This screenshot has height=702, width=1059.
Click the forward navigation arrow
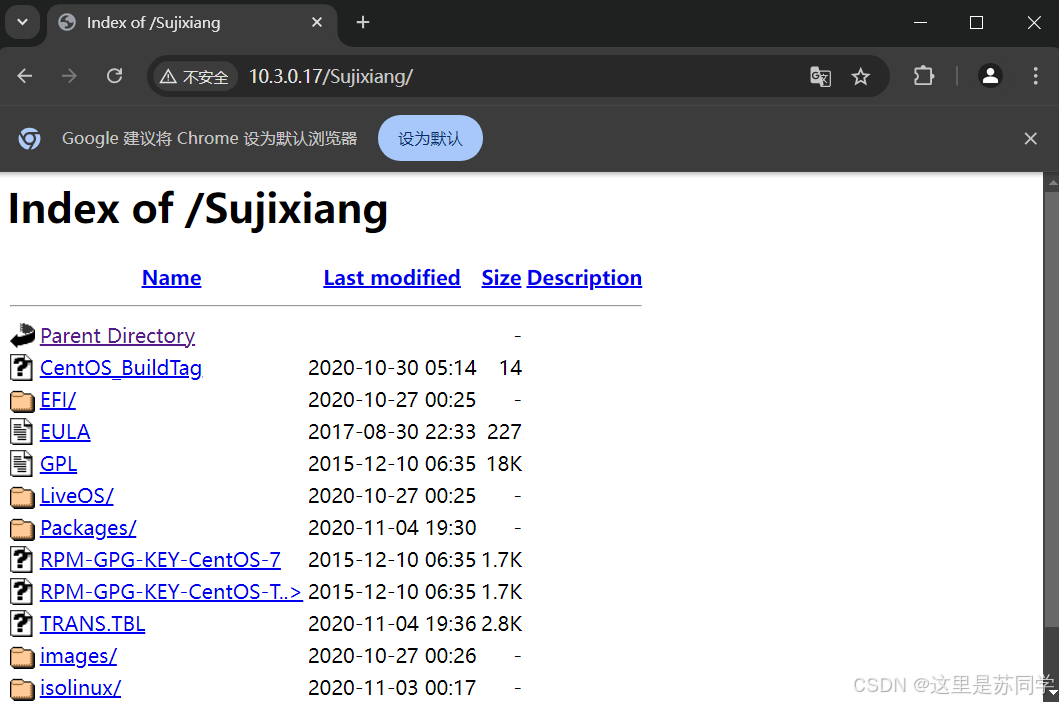(69, 76)
